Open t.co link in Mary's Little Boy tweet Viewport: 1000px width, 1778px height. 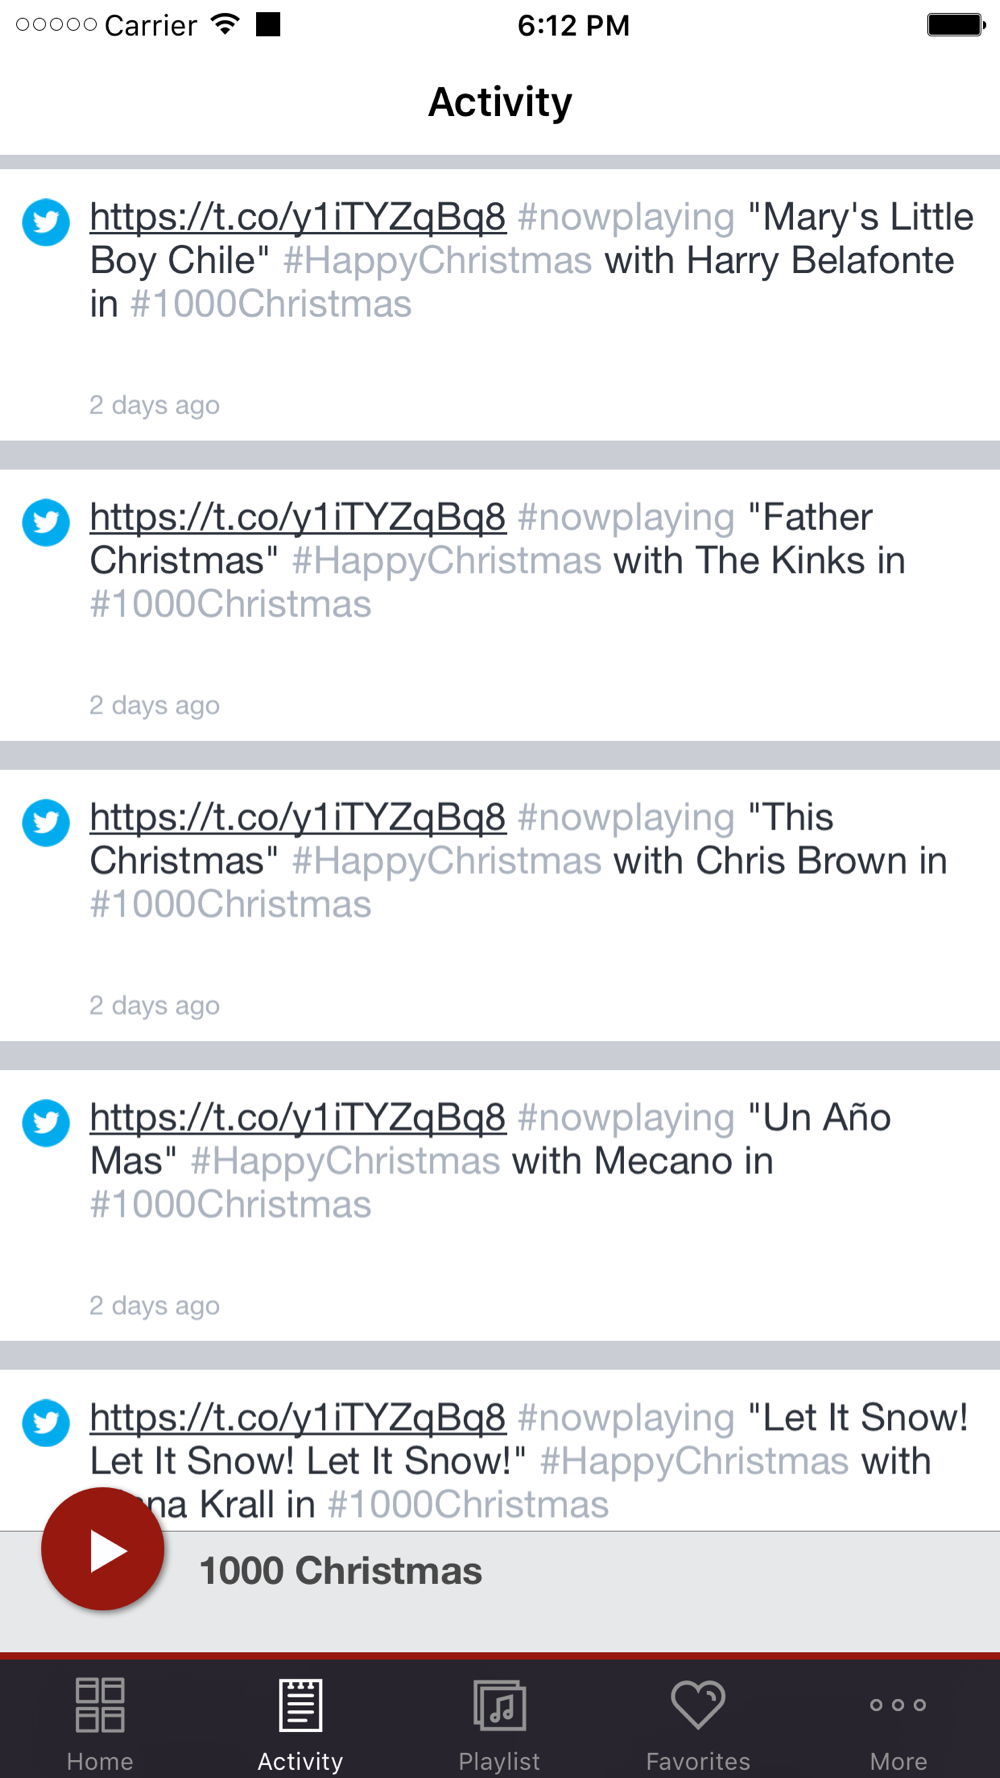click(298, 217)
